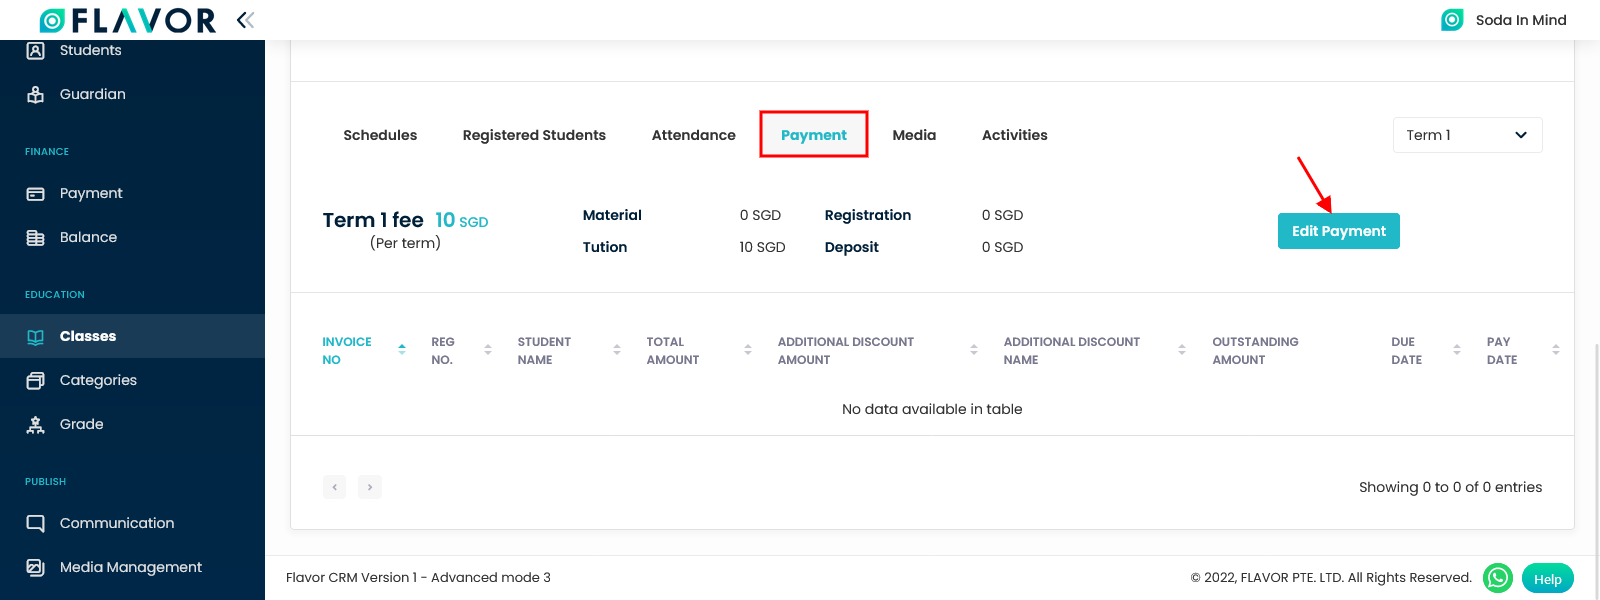Click the 'Term 1 fee' heading
Screen dimensions: 1600x600
373,220
